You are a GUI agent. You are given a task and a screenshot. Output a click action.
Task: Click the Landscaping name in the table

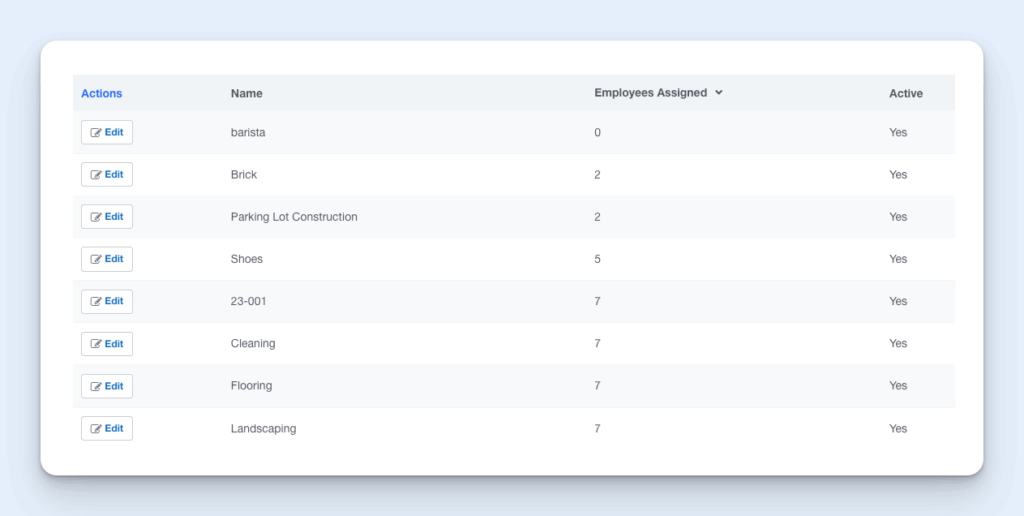click(263, 428)
